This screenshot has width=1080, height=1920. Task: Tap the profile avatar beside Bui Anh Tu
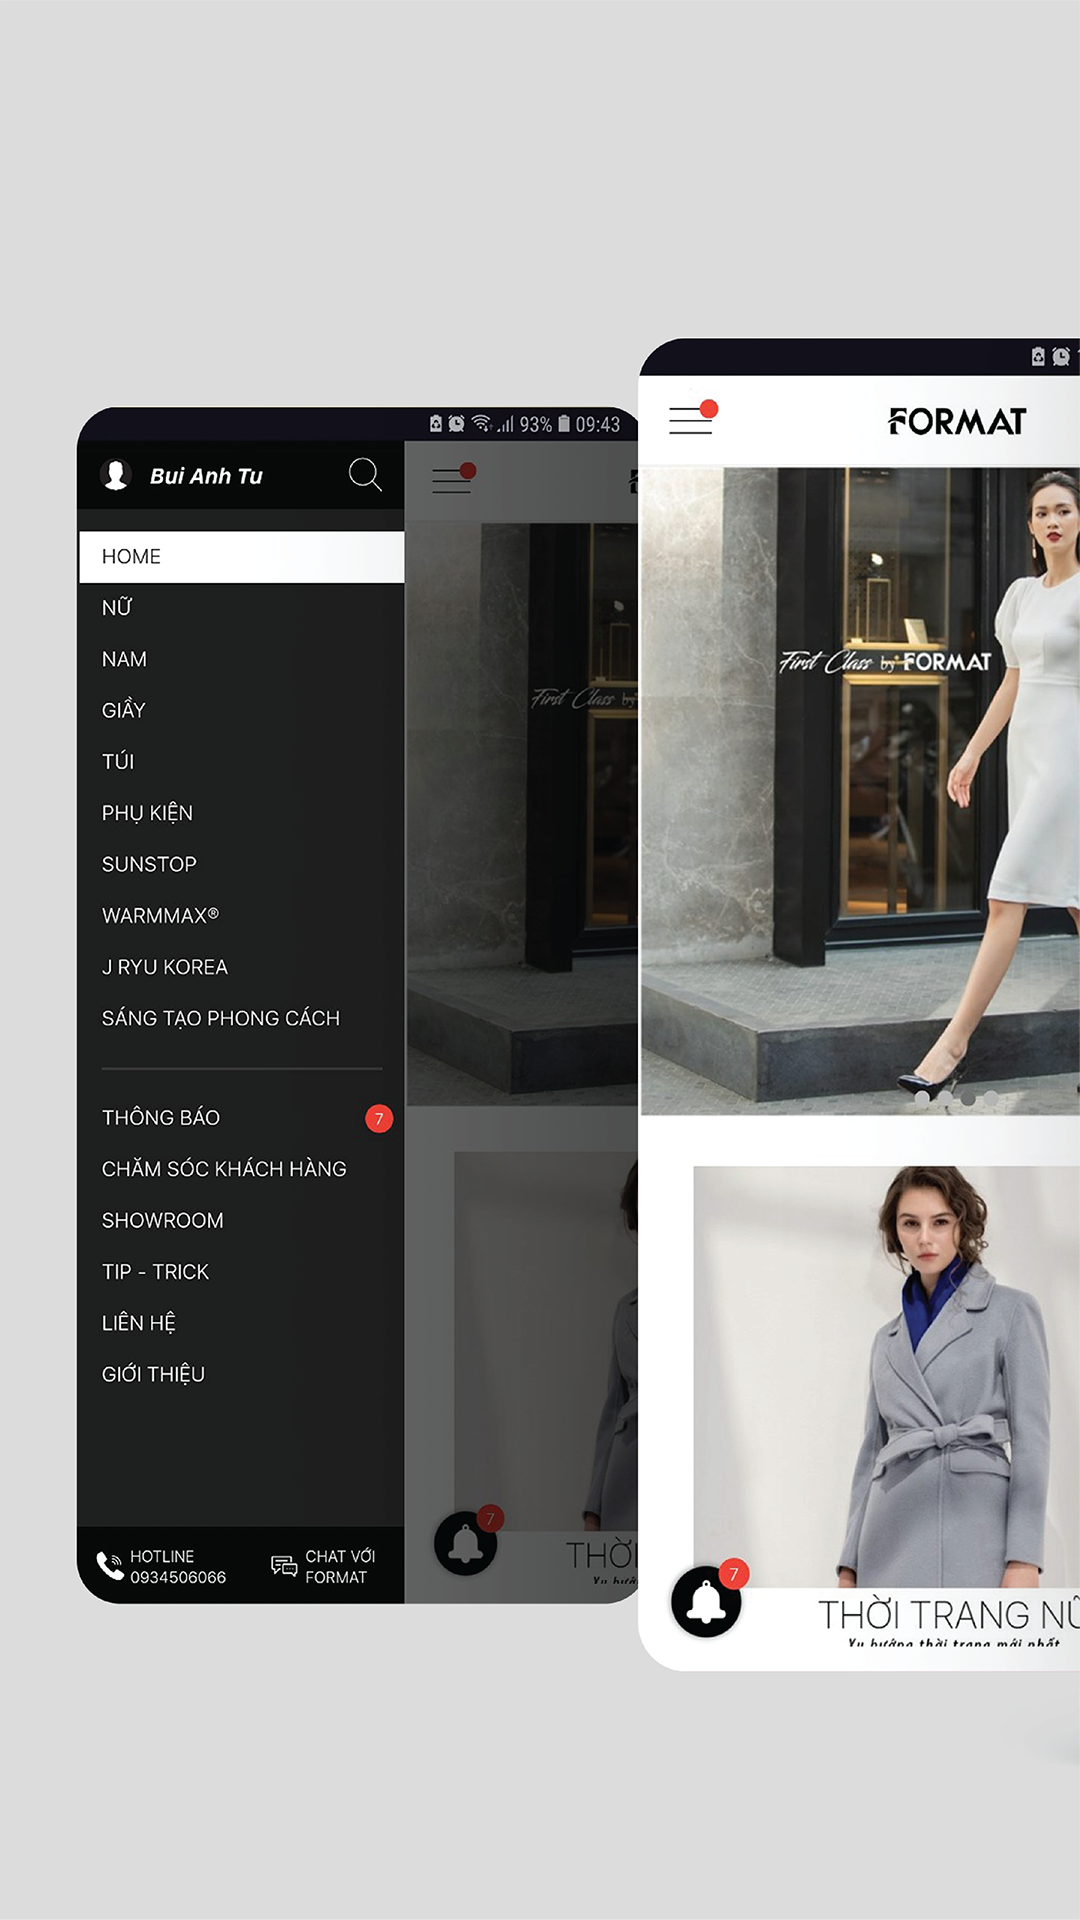(x=116, y=475)
